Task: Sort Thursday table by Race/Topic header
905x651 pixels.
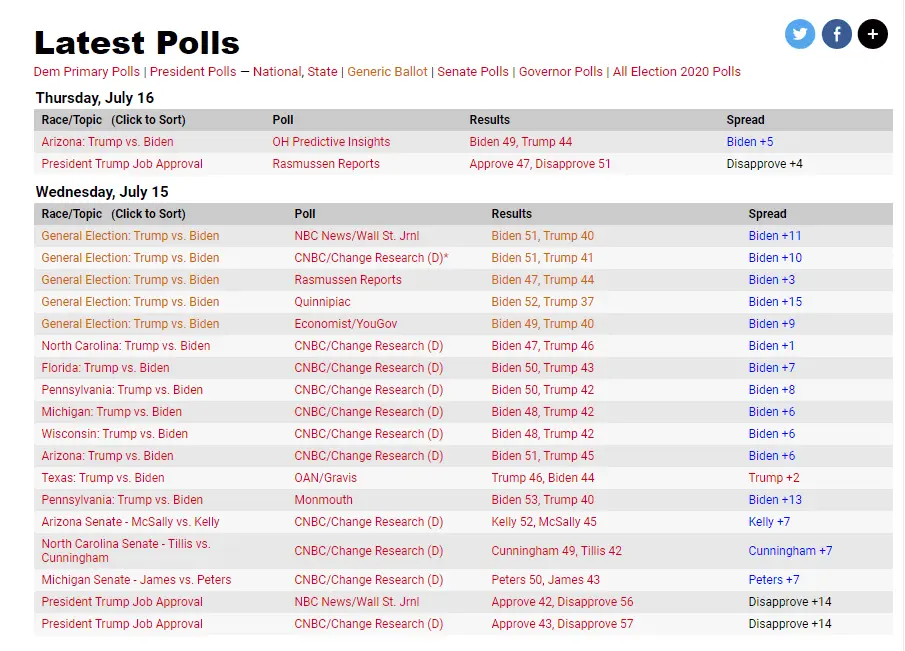Action: (x=113, y=120)
